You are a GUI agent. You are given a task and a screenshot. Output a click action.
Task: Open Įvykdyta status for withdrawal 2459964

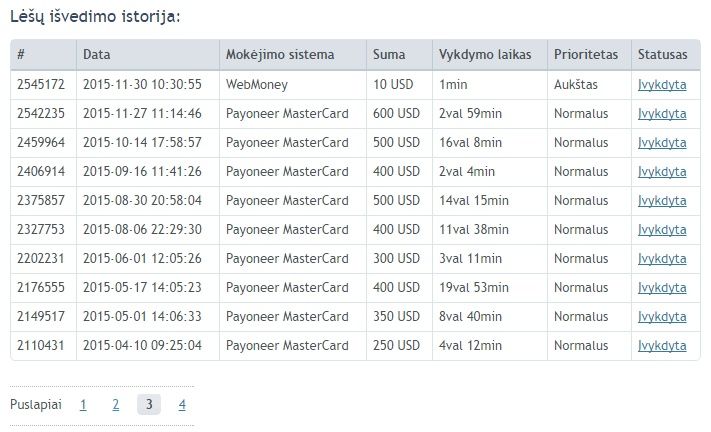point(662,143)
